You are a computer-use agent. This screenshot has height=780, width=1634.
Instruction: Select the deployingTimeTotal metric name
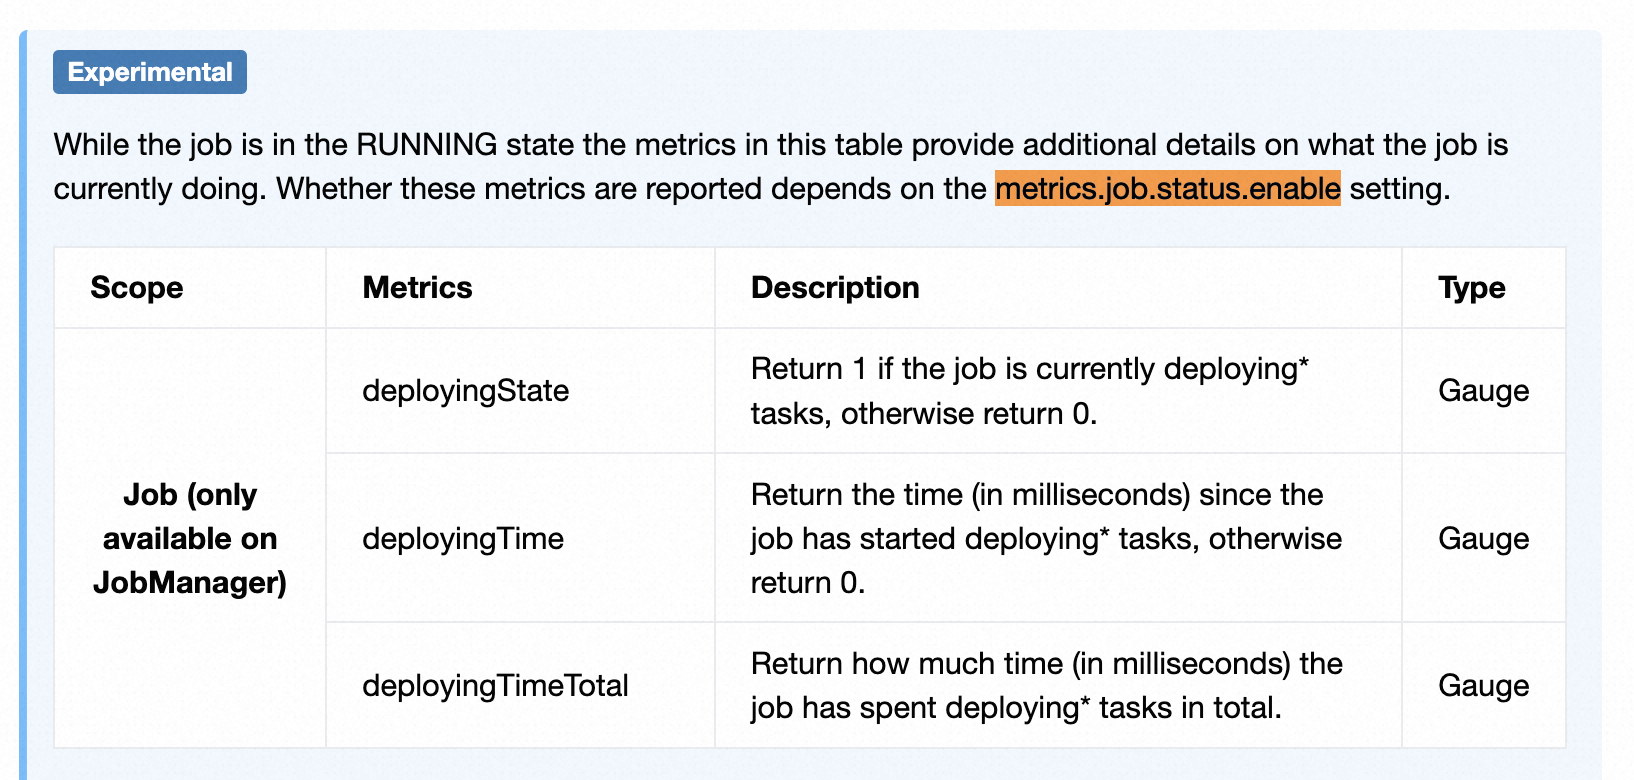(495, 686)
